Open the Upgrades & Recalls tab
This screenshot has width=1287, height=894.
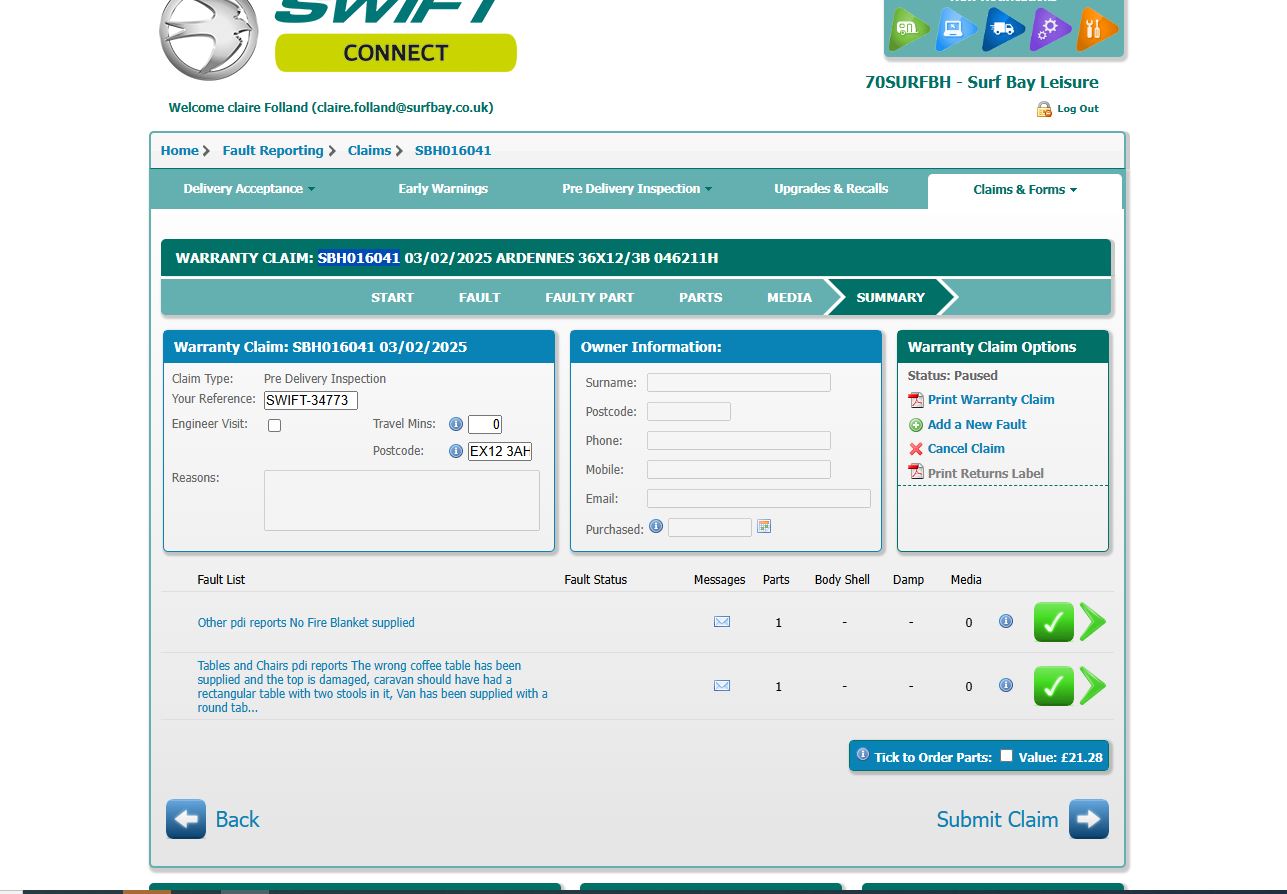(x=831, y=189)
